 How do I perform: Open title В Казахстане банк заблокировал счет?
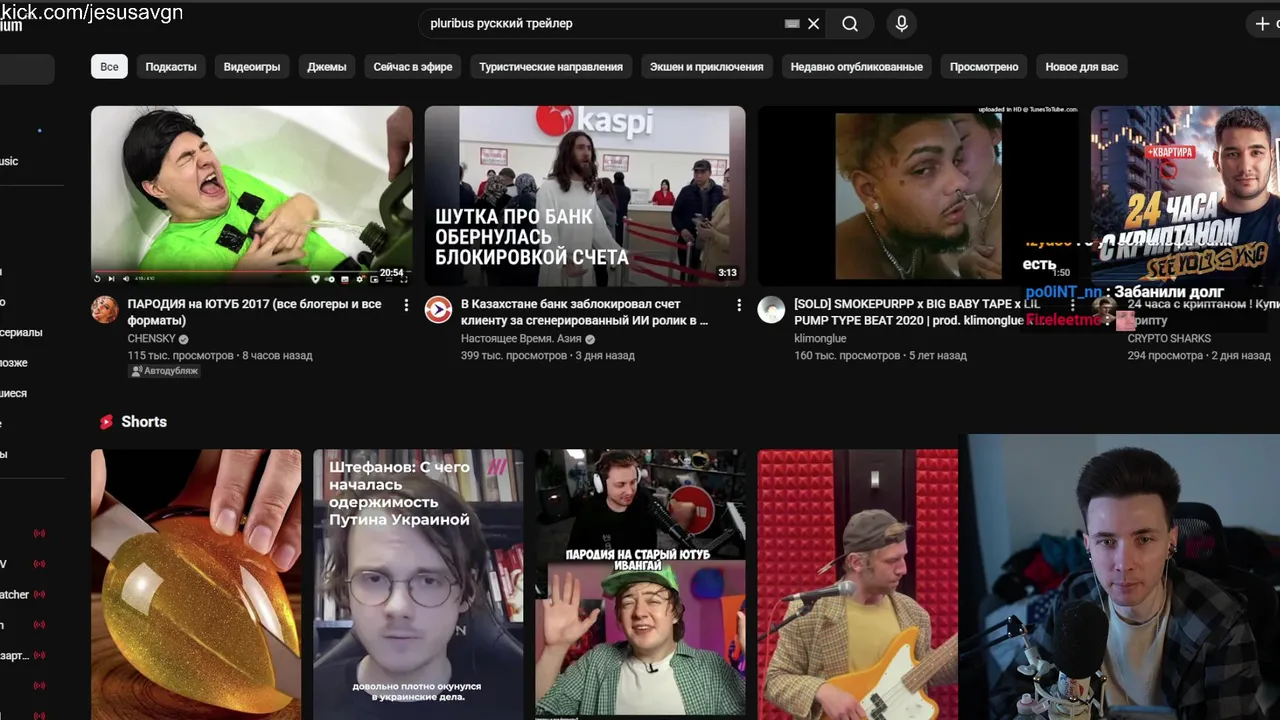[584, 312]
